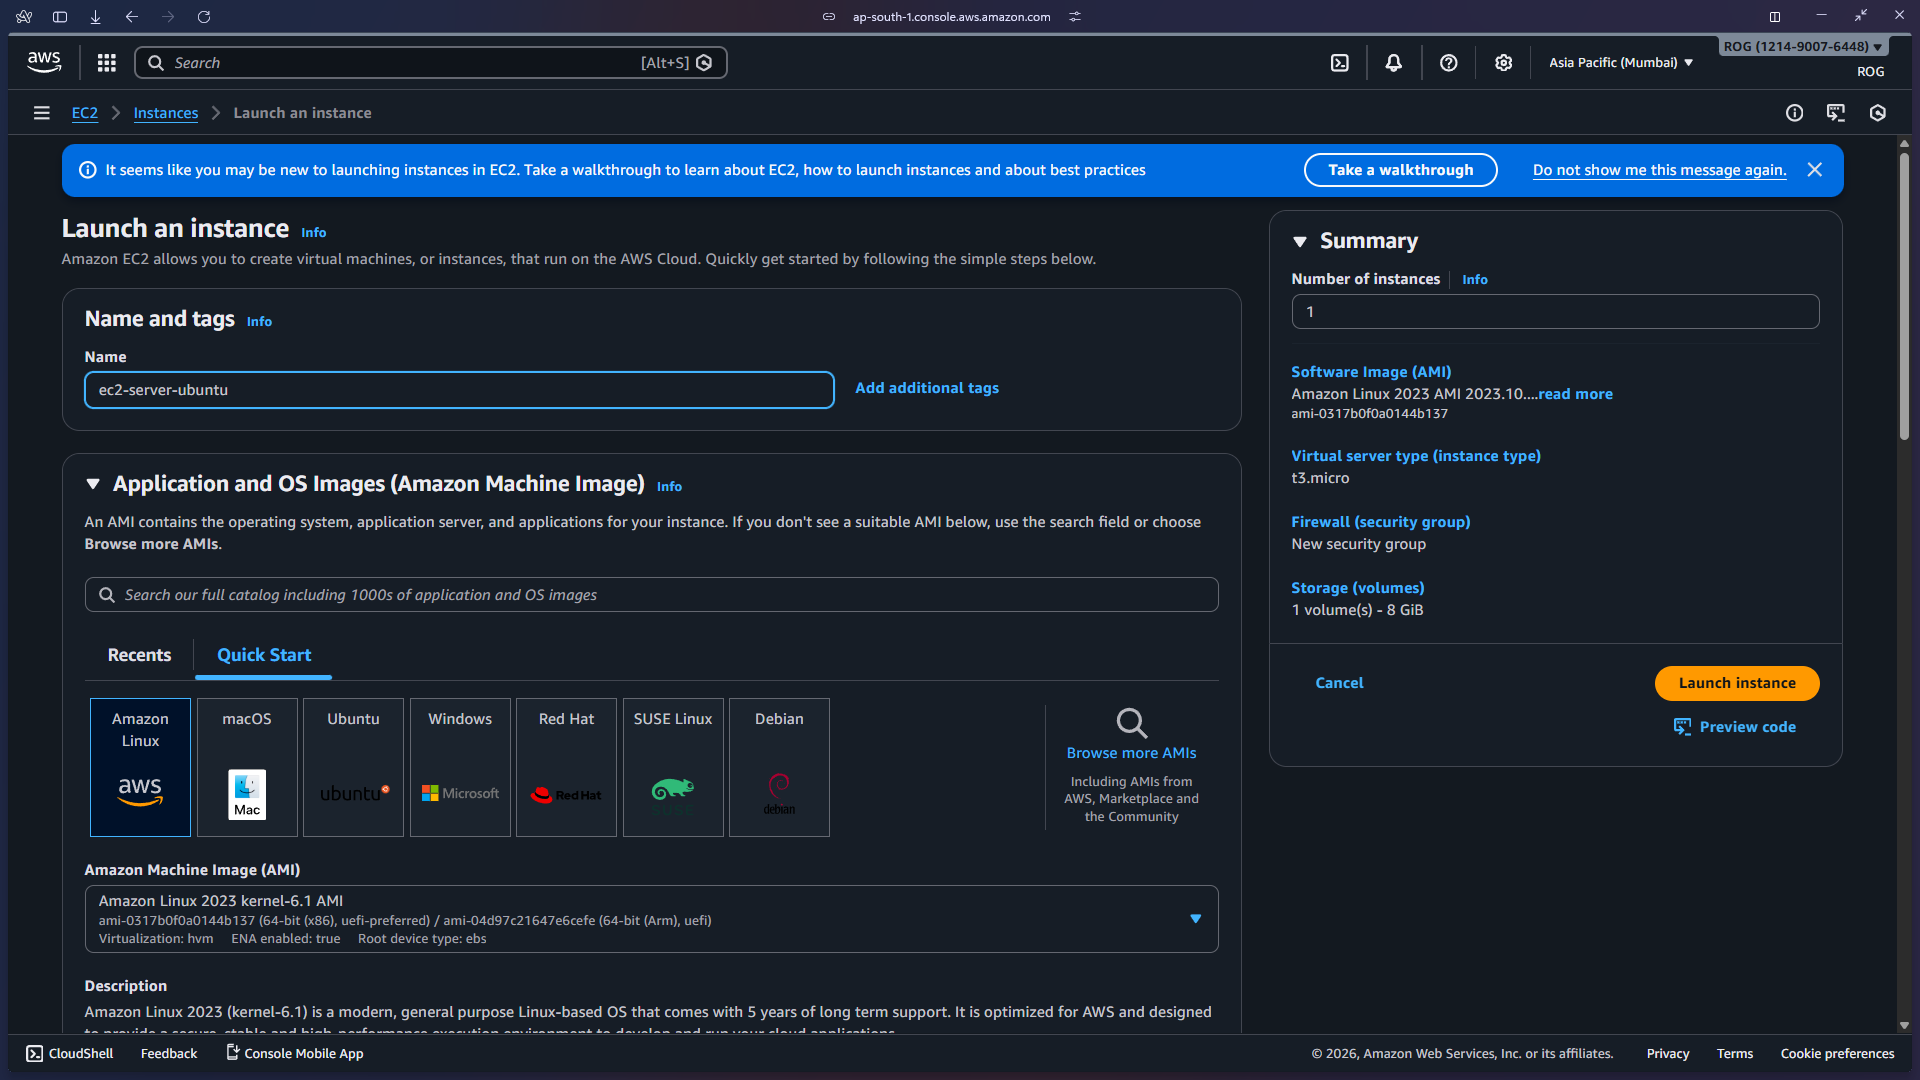Collapse the Summary panel
This screenshot has height=1080, width=1920.
(1300, 240)
